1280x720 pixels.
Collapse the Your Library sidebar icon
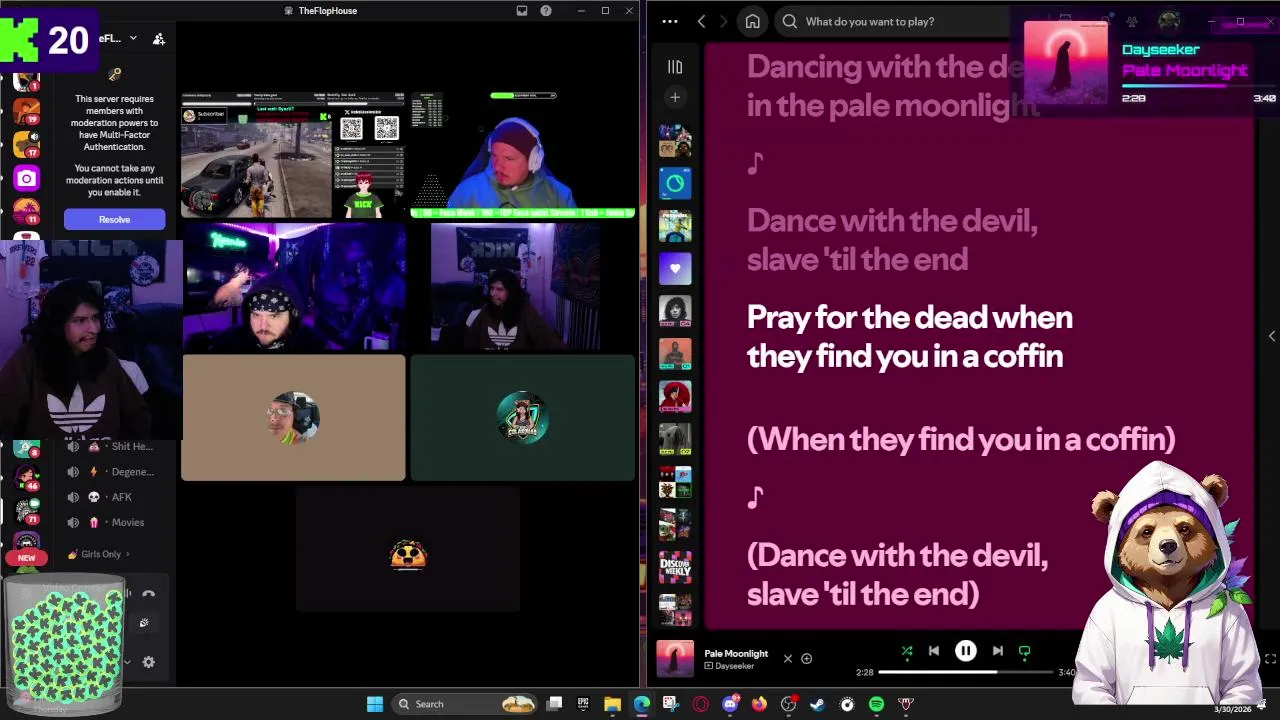(x=675, y=67)
